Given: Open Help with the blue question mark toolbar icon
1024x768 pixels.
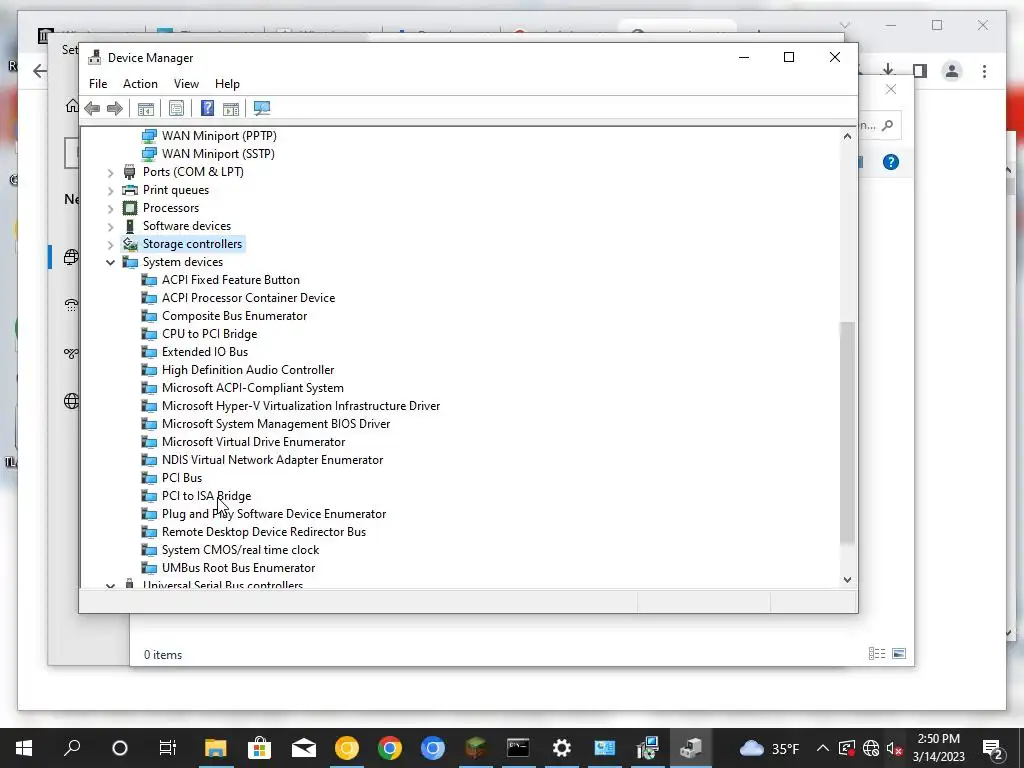Looking at the screenshot, I should [207, 108].
